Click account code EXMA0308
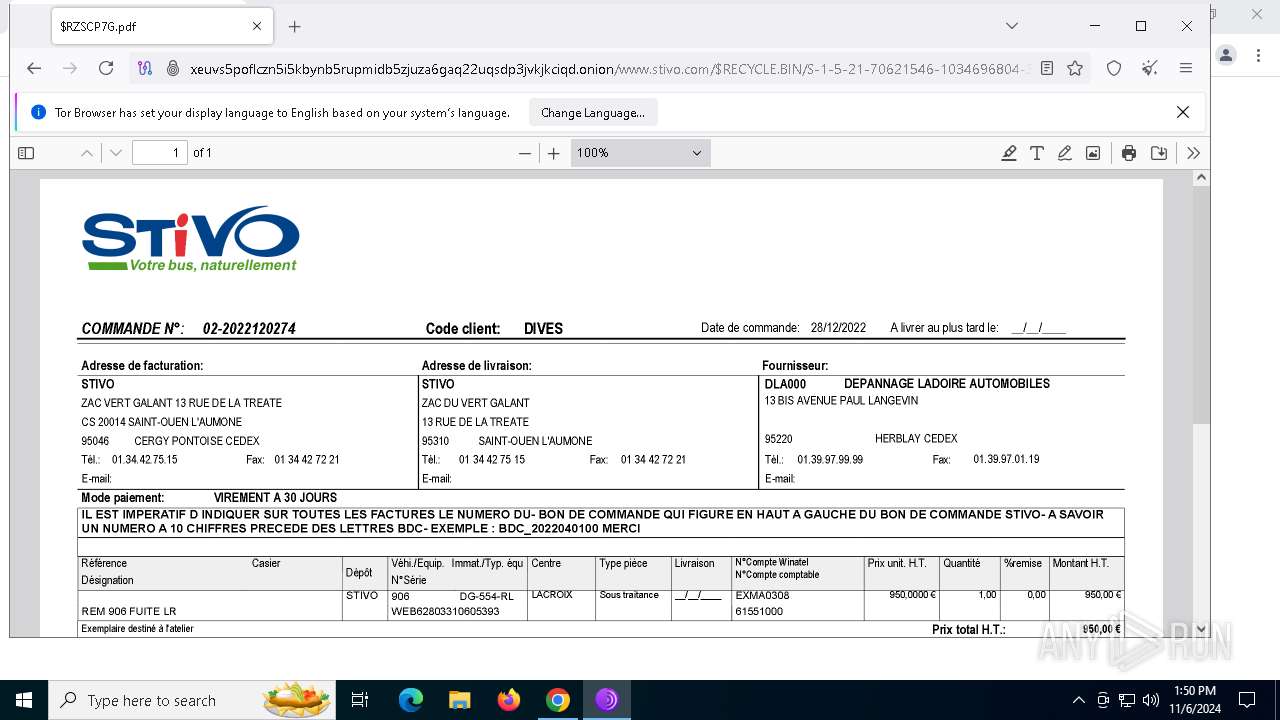This screenshot has width=1280, height=720. coord(762,596)
